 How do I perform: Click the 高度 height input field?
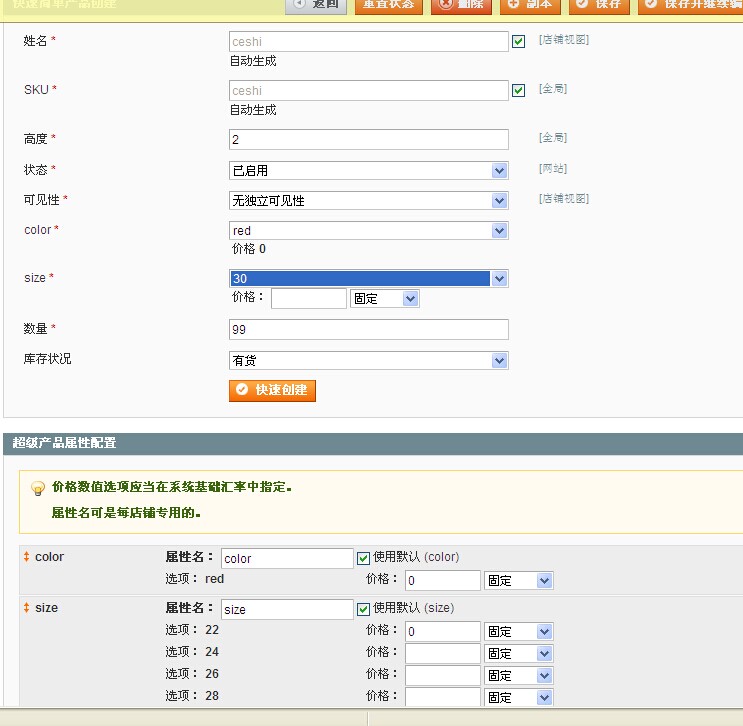click(369, 140)
